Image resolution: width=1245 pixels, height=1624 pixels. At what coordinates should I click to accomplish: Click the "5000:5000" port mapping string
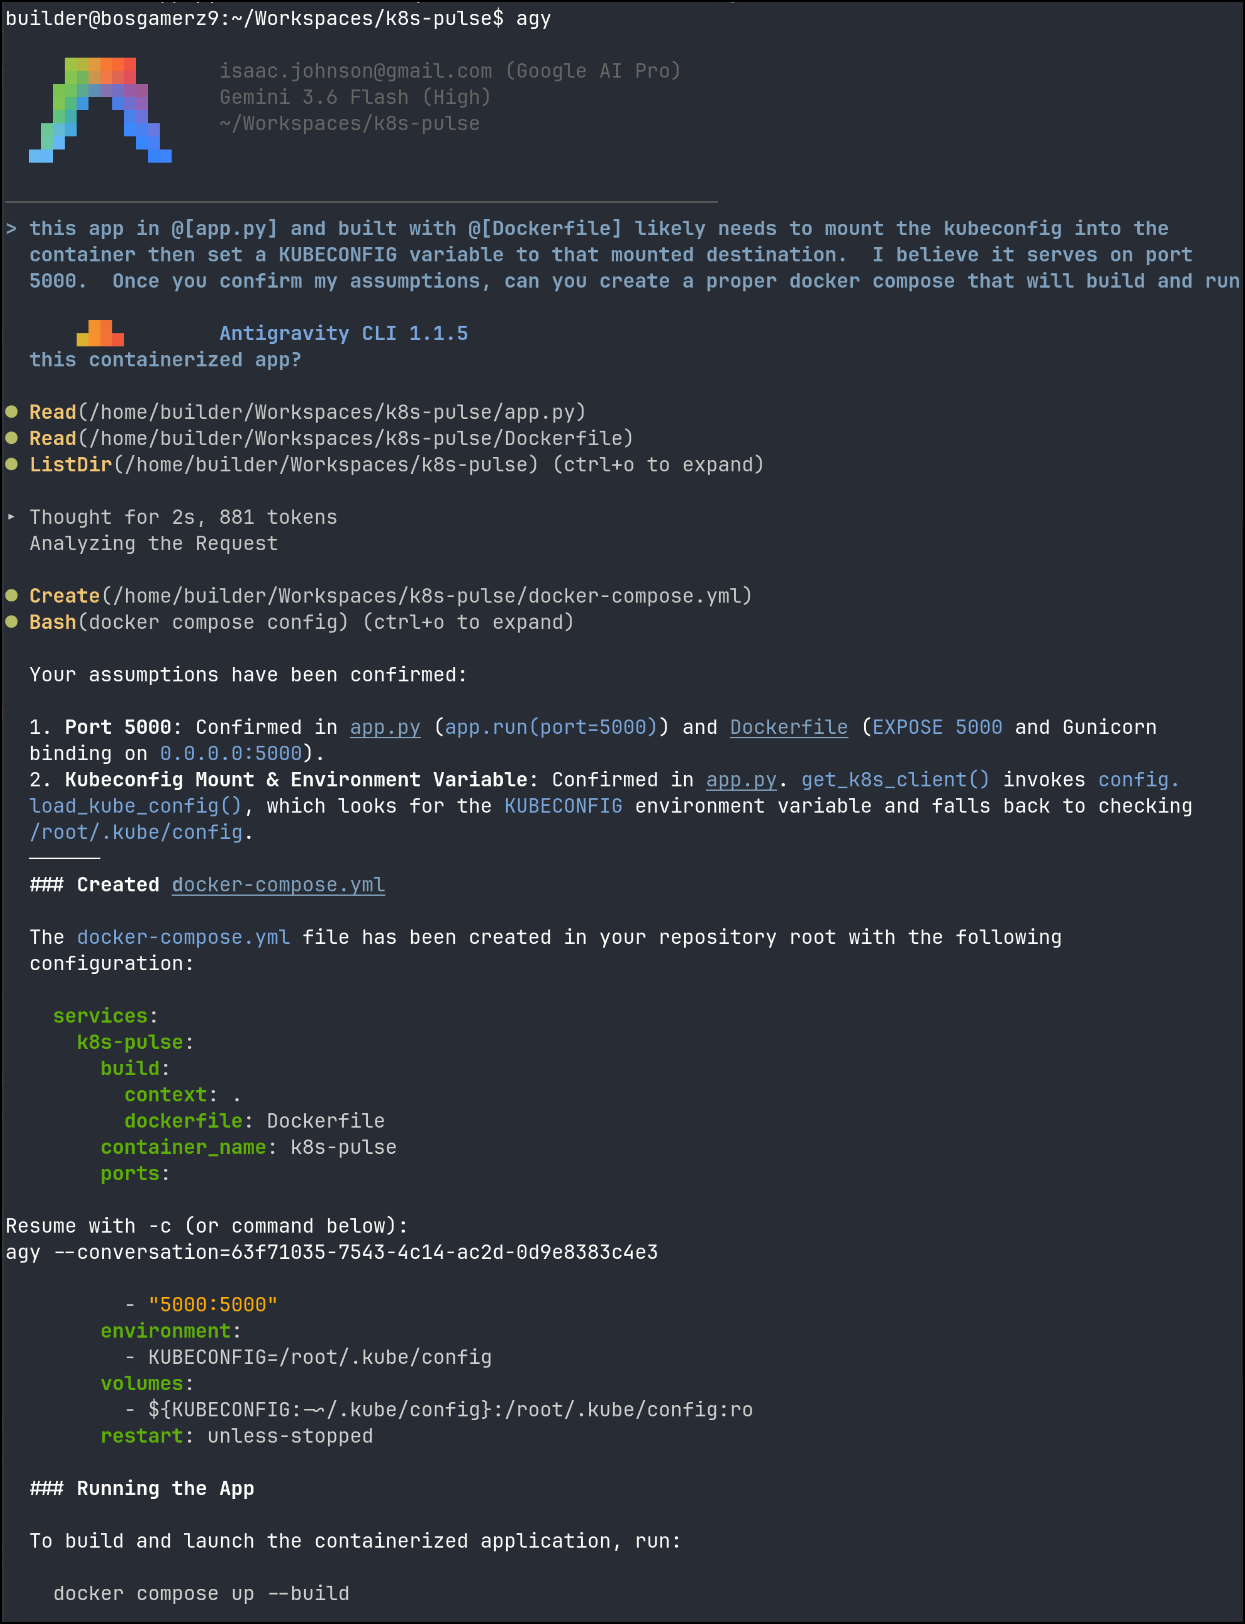pos(213,1305)
